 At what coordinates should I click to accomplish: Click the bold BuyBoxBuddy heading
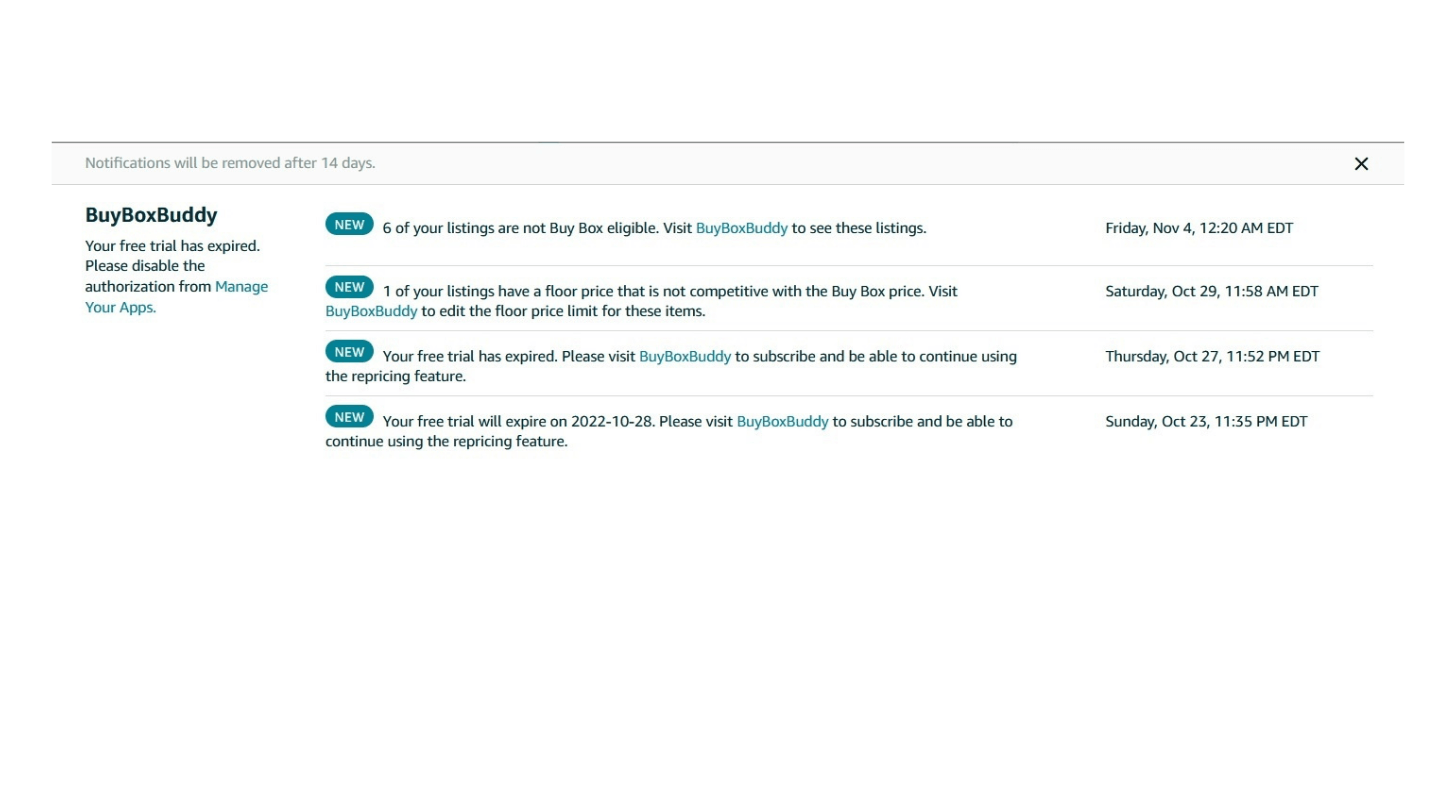click(151, 215)
